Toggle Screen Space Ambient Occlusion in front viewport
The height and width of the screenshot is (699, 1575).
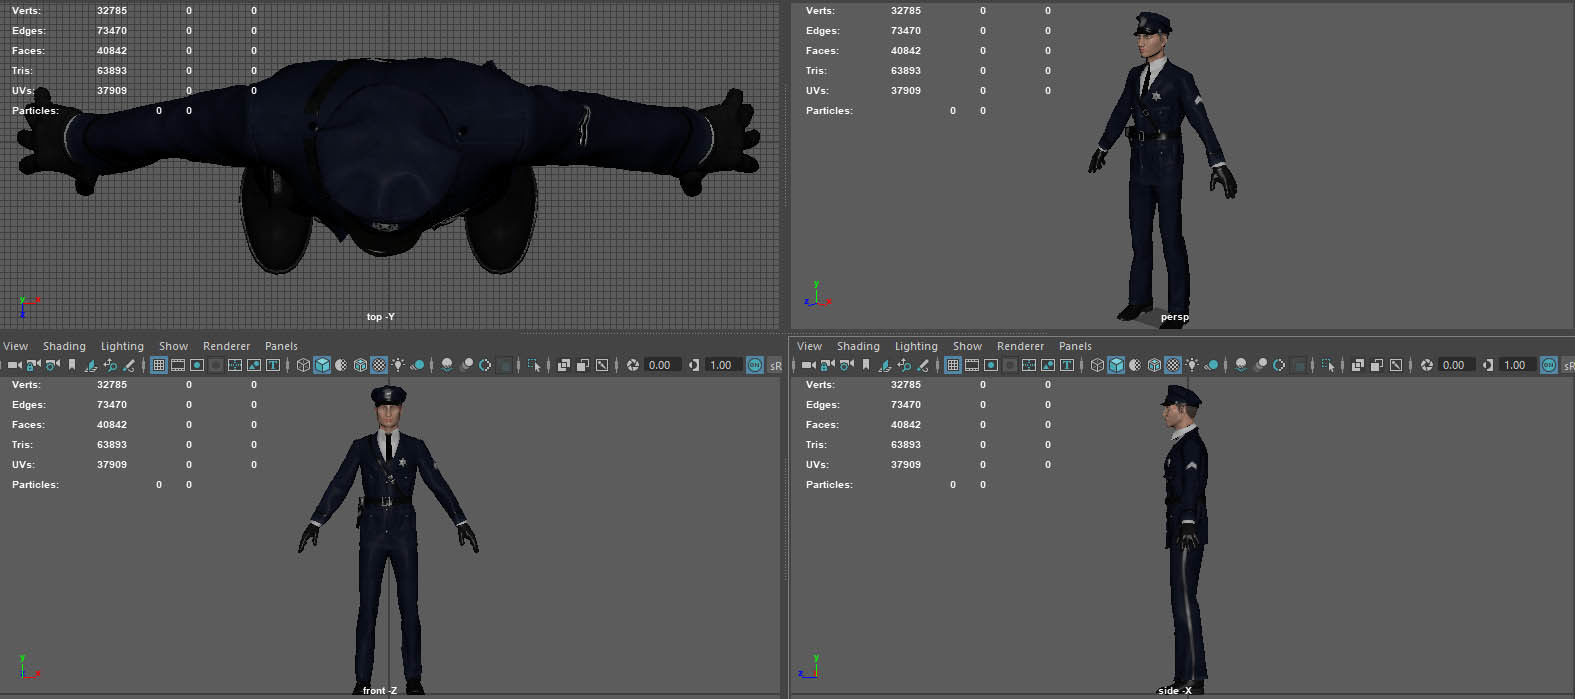pyautogui.click(x=446, y=365)
